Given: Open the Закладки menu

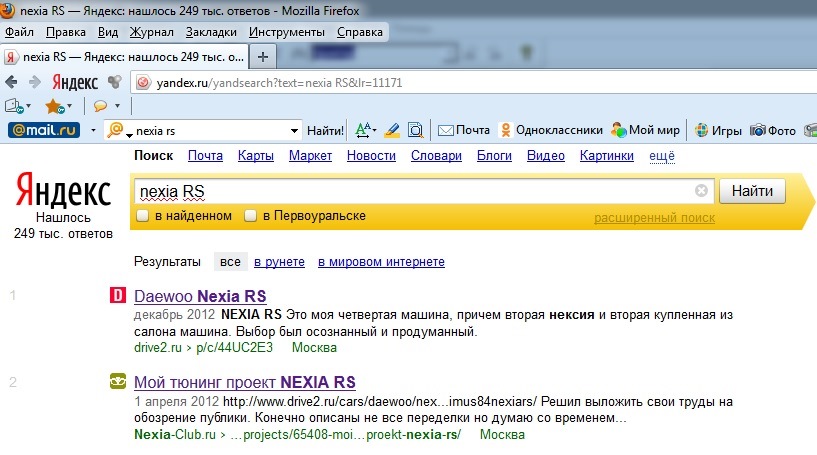Looking at the screenshot, I should pyautogui.click(x=211, y=32).
